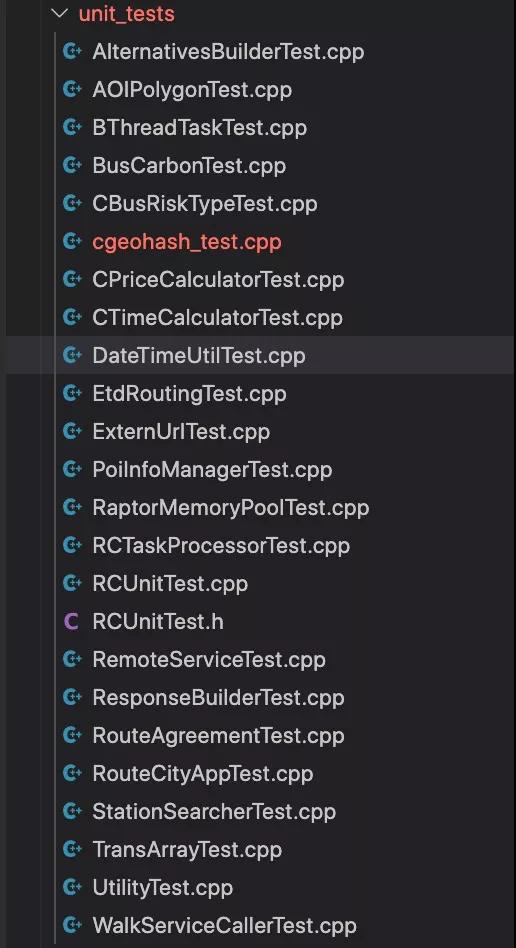Screen dimensions: 516x948
Task: Click C++ icon beside AlternativesBuilderTest.cpp
Action: coord(72,51)
